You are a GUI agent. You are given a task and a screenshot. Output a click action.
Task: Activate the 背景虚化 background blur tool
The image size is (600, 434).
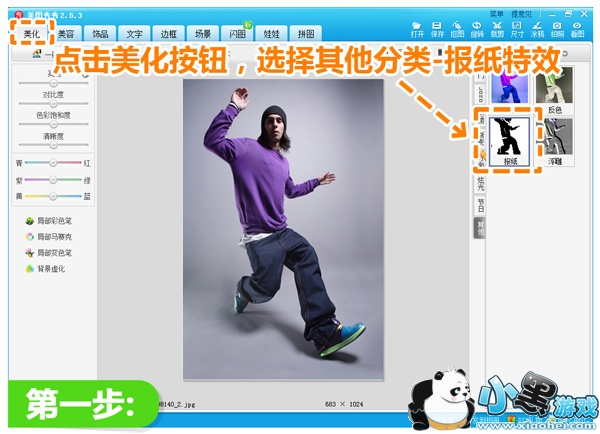48,271
